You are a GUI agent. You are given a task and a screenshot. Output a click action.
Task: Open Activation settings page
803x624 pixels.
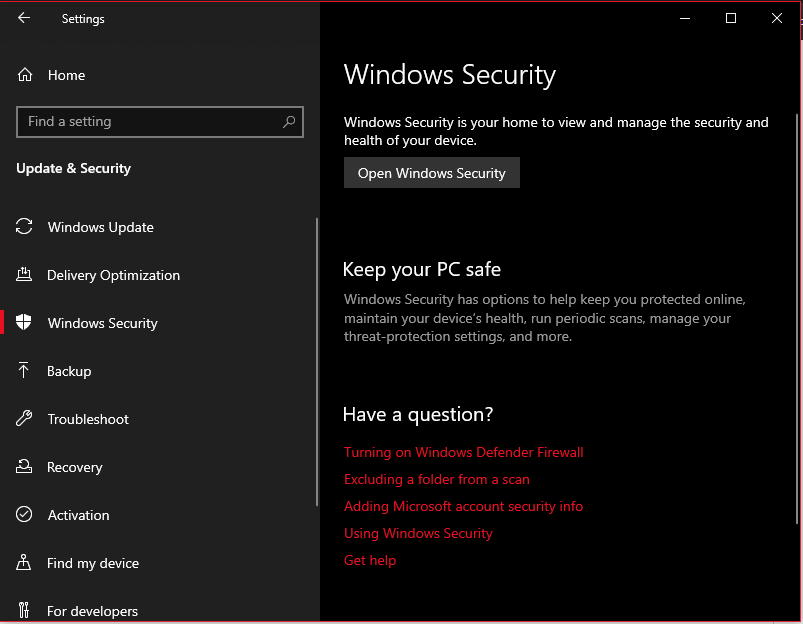78,515
